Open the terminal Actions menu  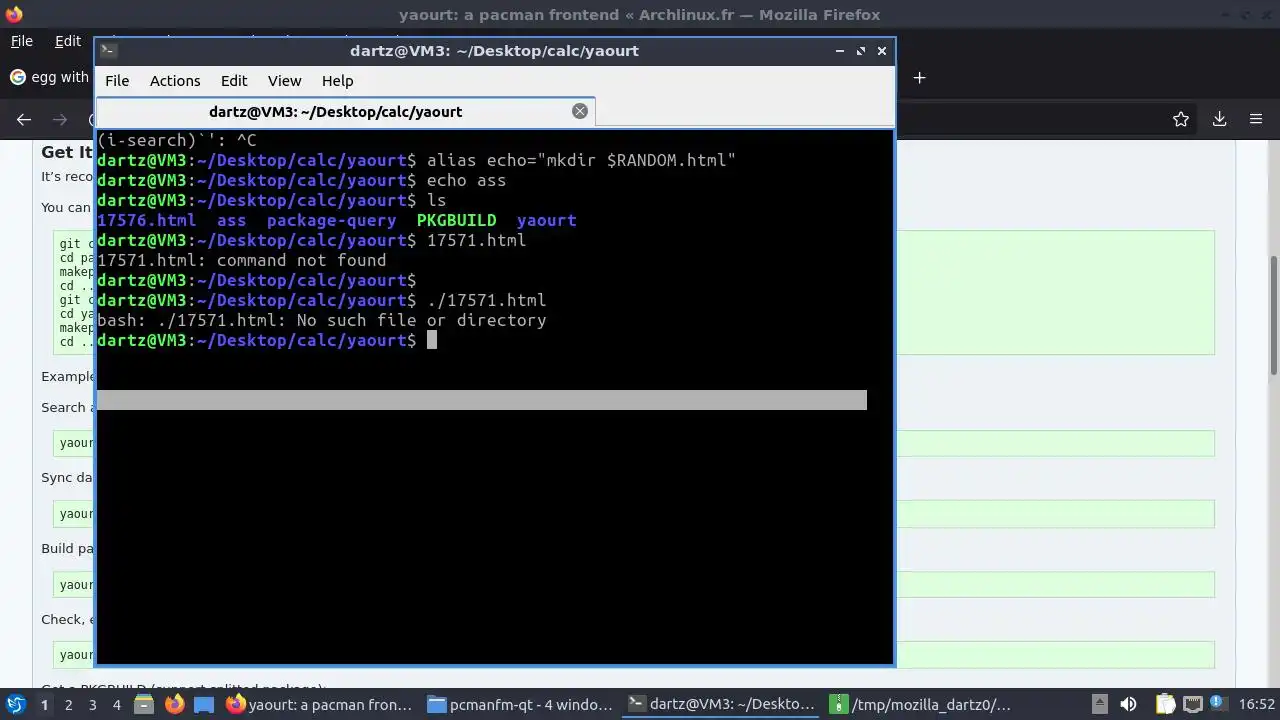pos(175,81)
